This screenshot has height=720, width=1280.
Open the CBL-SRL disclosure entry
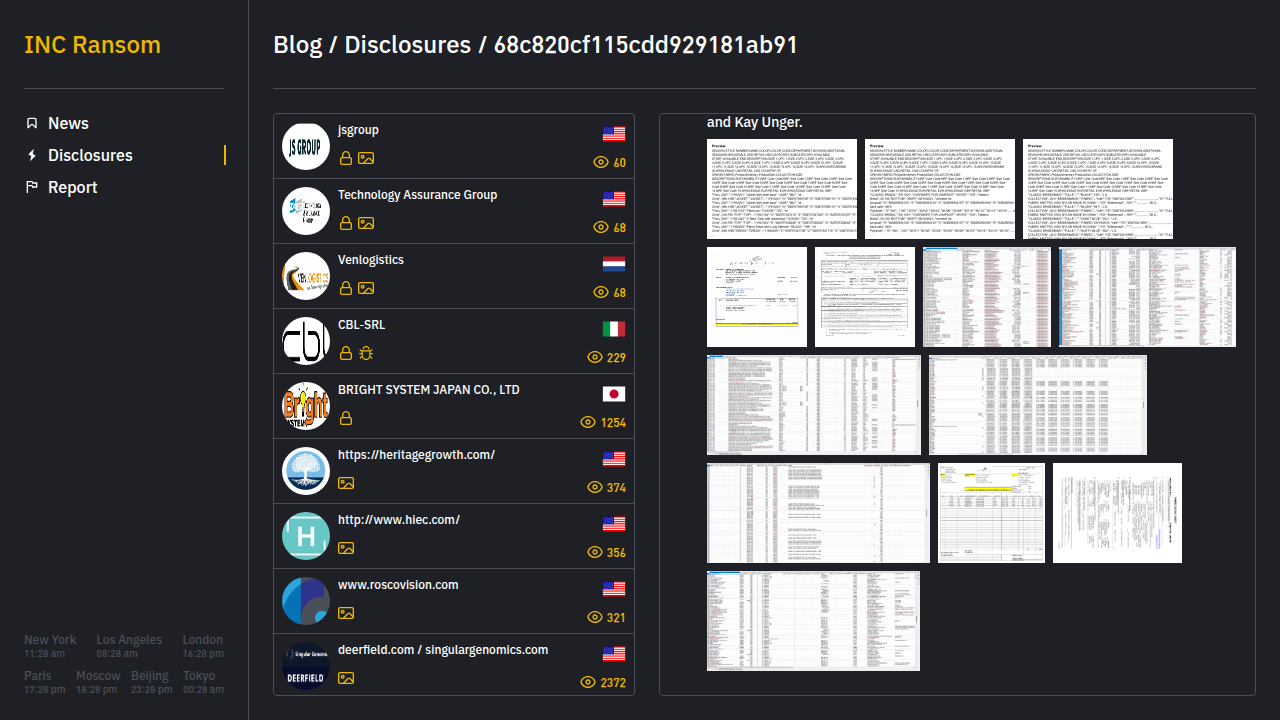click(x=454, y=342)
